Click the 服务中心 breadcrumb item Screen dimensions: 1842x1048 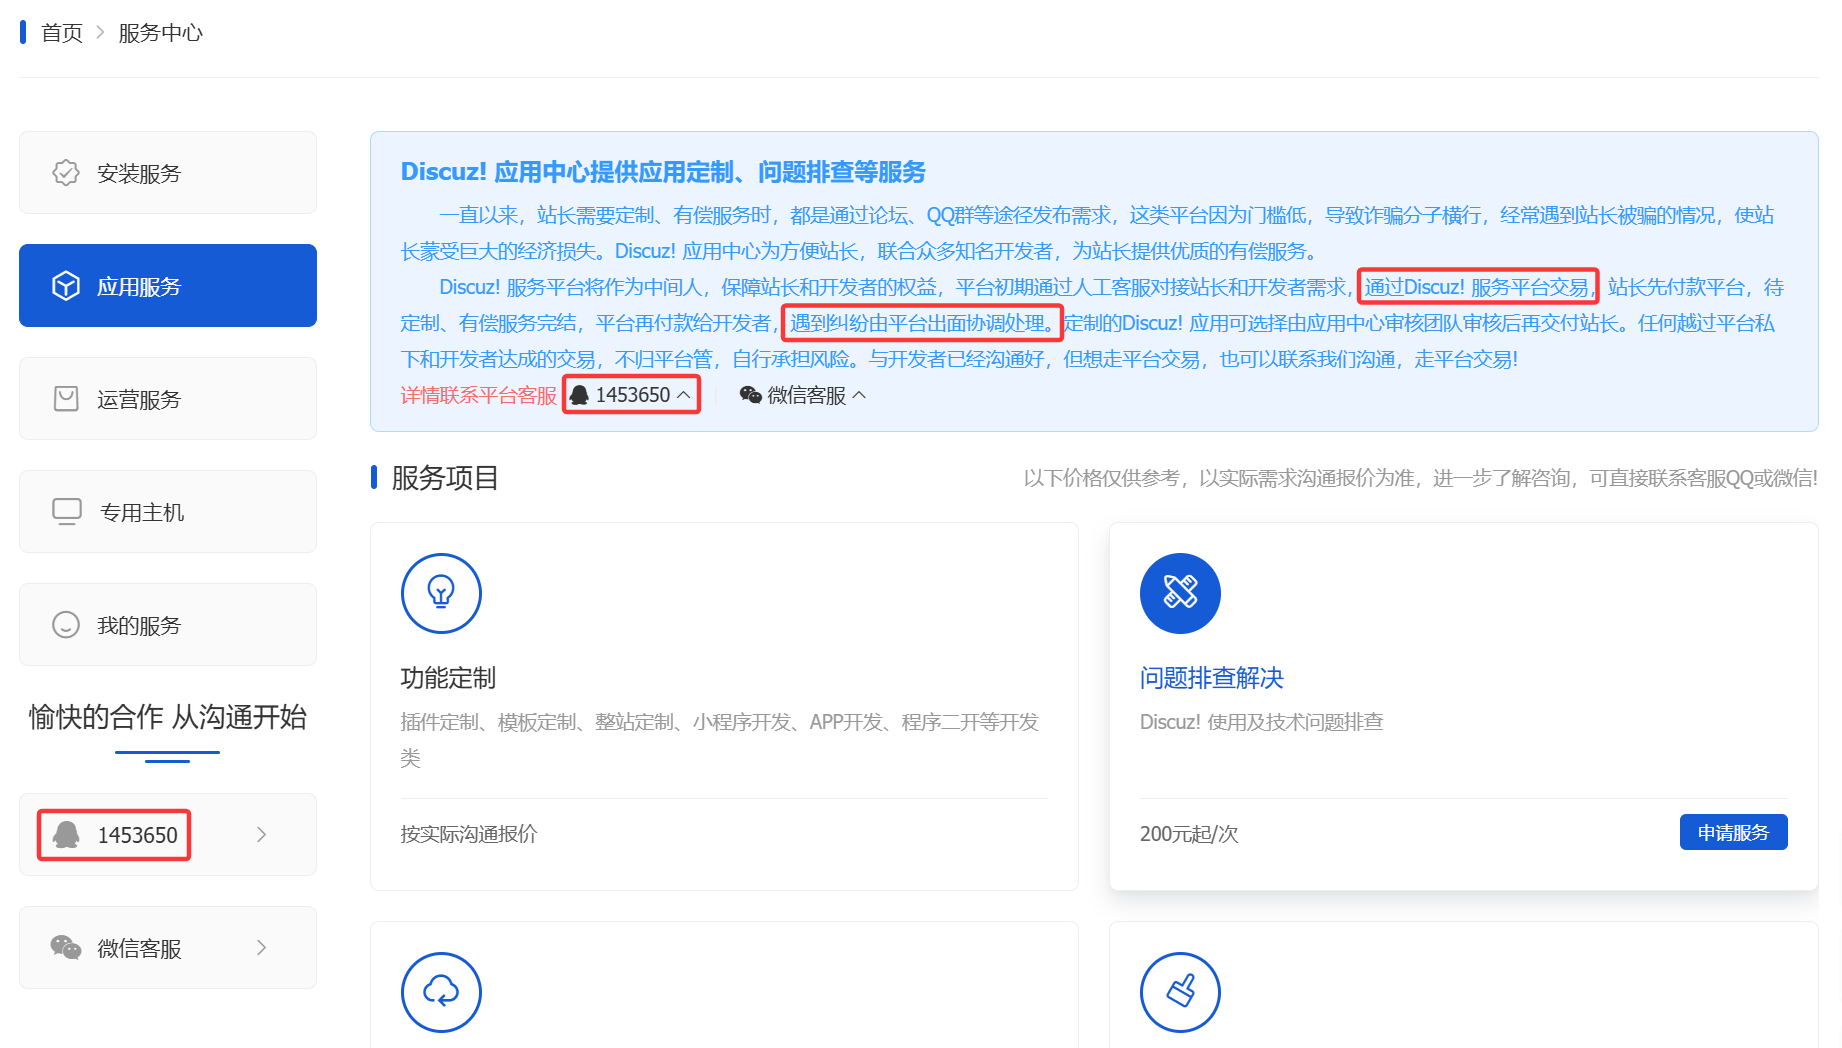point(160,33)
